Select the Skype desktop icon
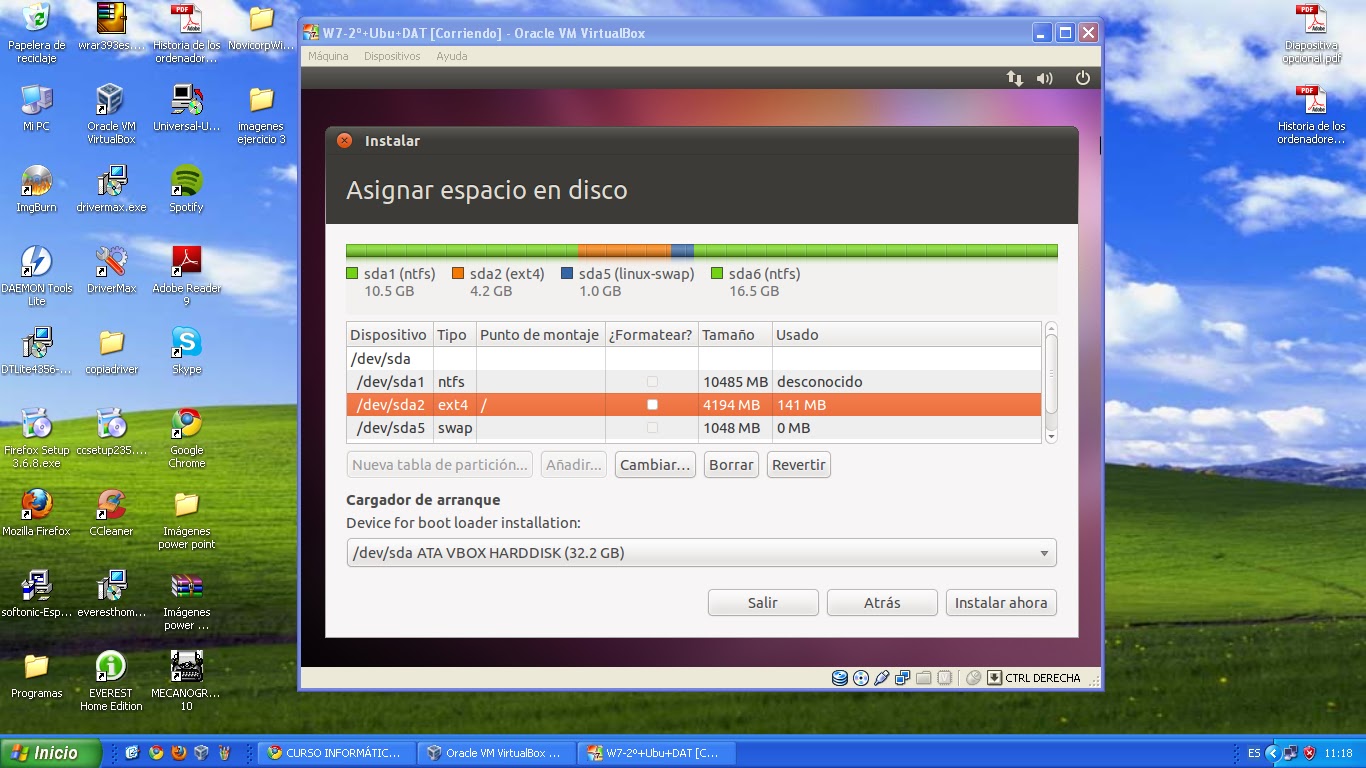Viewport: 1366px width, 768px height. click(x=186, y=351)
